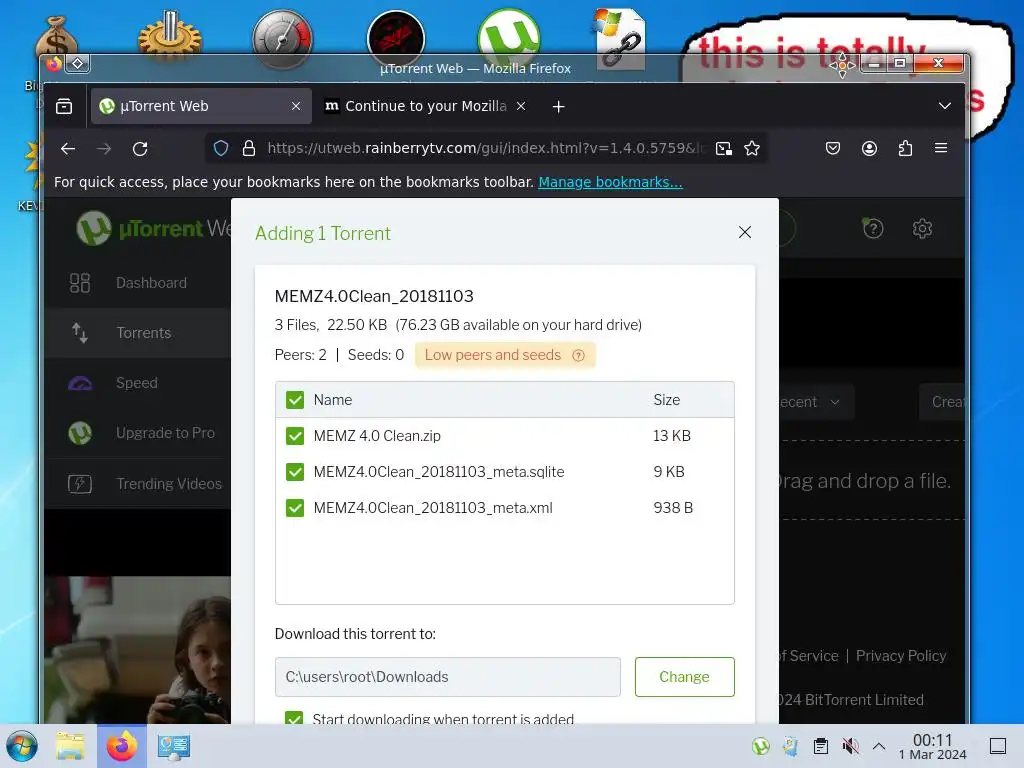Open the Firefox hamburger menu
1024x768 pixels.
click(x=941, y=148)
